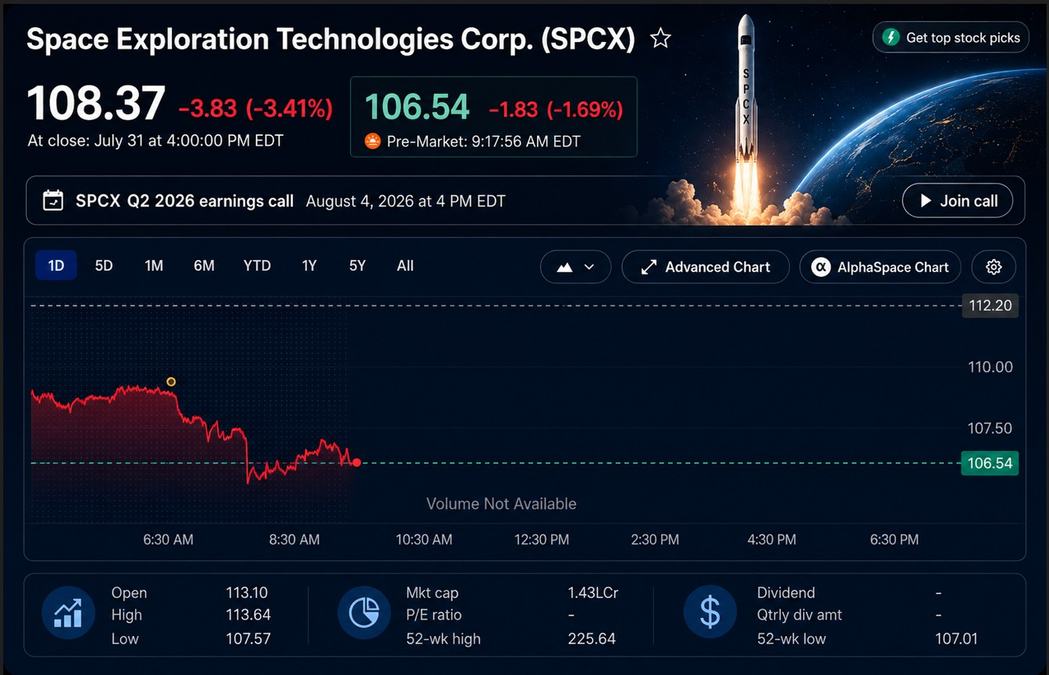Click the yellow event marker on the chart
The image size is (1049, 675).
pyautogui.click(x=171, y=381)
